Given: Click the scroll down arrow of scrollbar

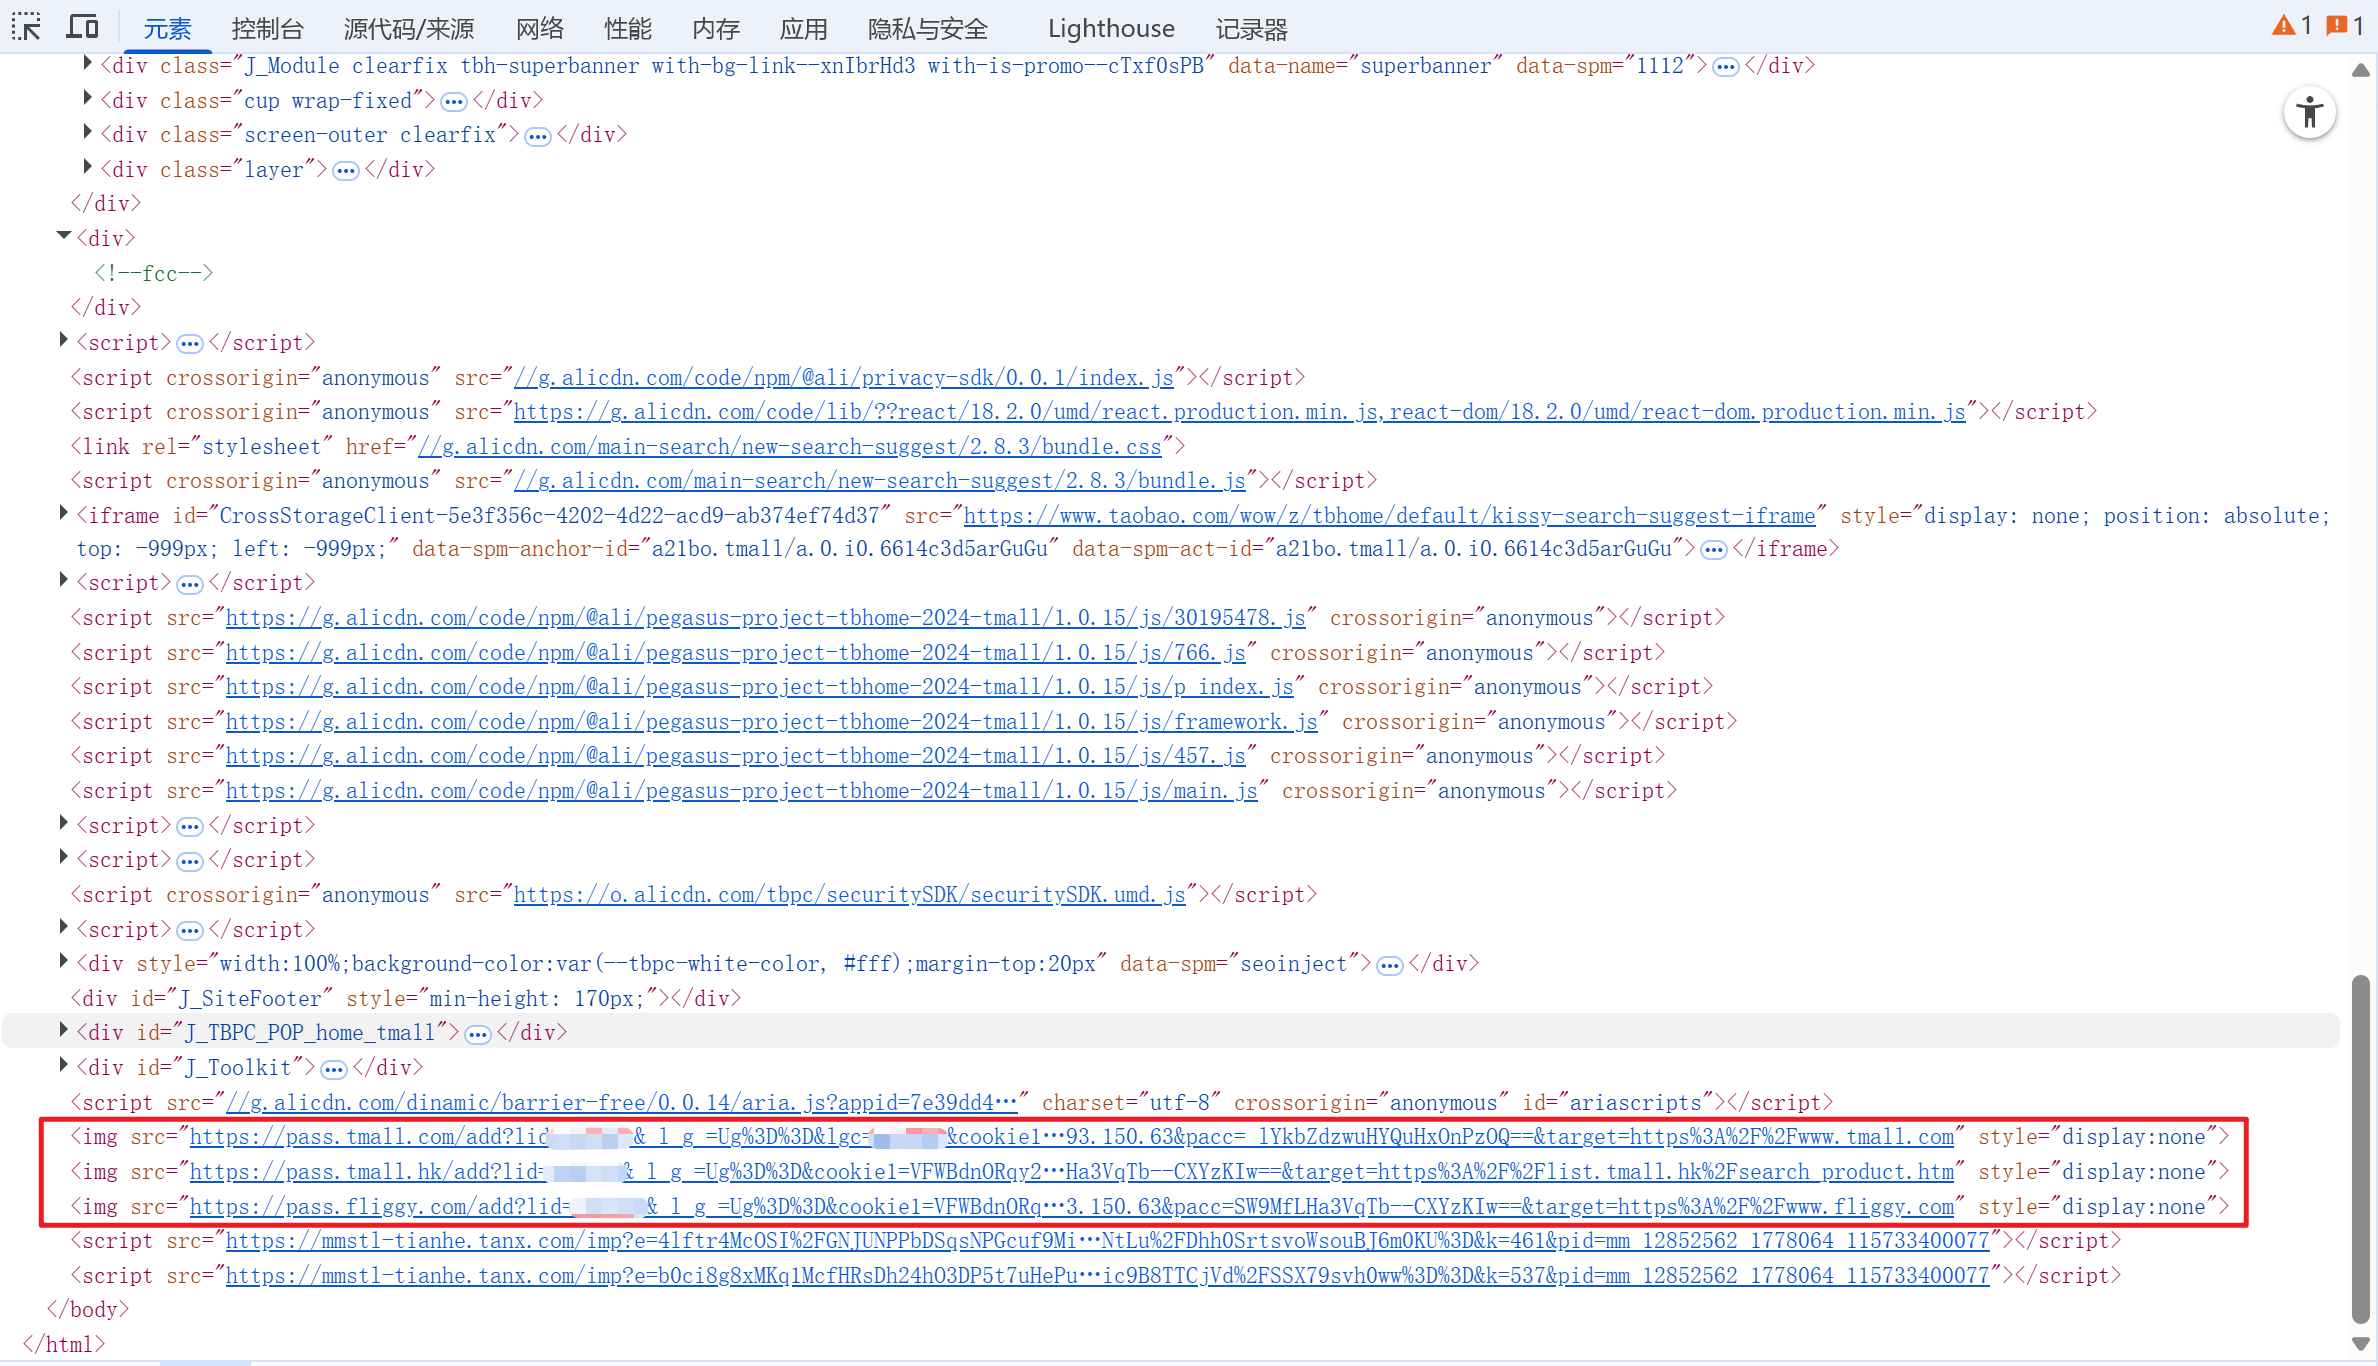Looking at the screenshot, I should pos(2361,1344).
